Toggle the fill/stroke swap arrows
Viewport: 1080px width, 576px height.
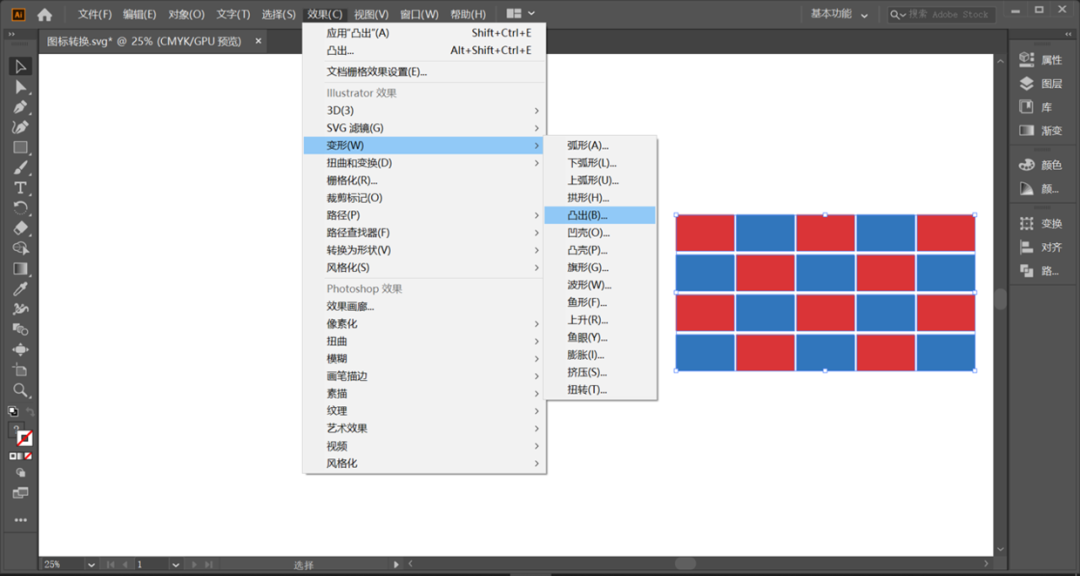pos(30,411)
